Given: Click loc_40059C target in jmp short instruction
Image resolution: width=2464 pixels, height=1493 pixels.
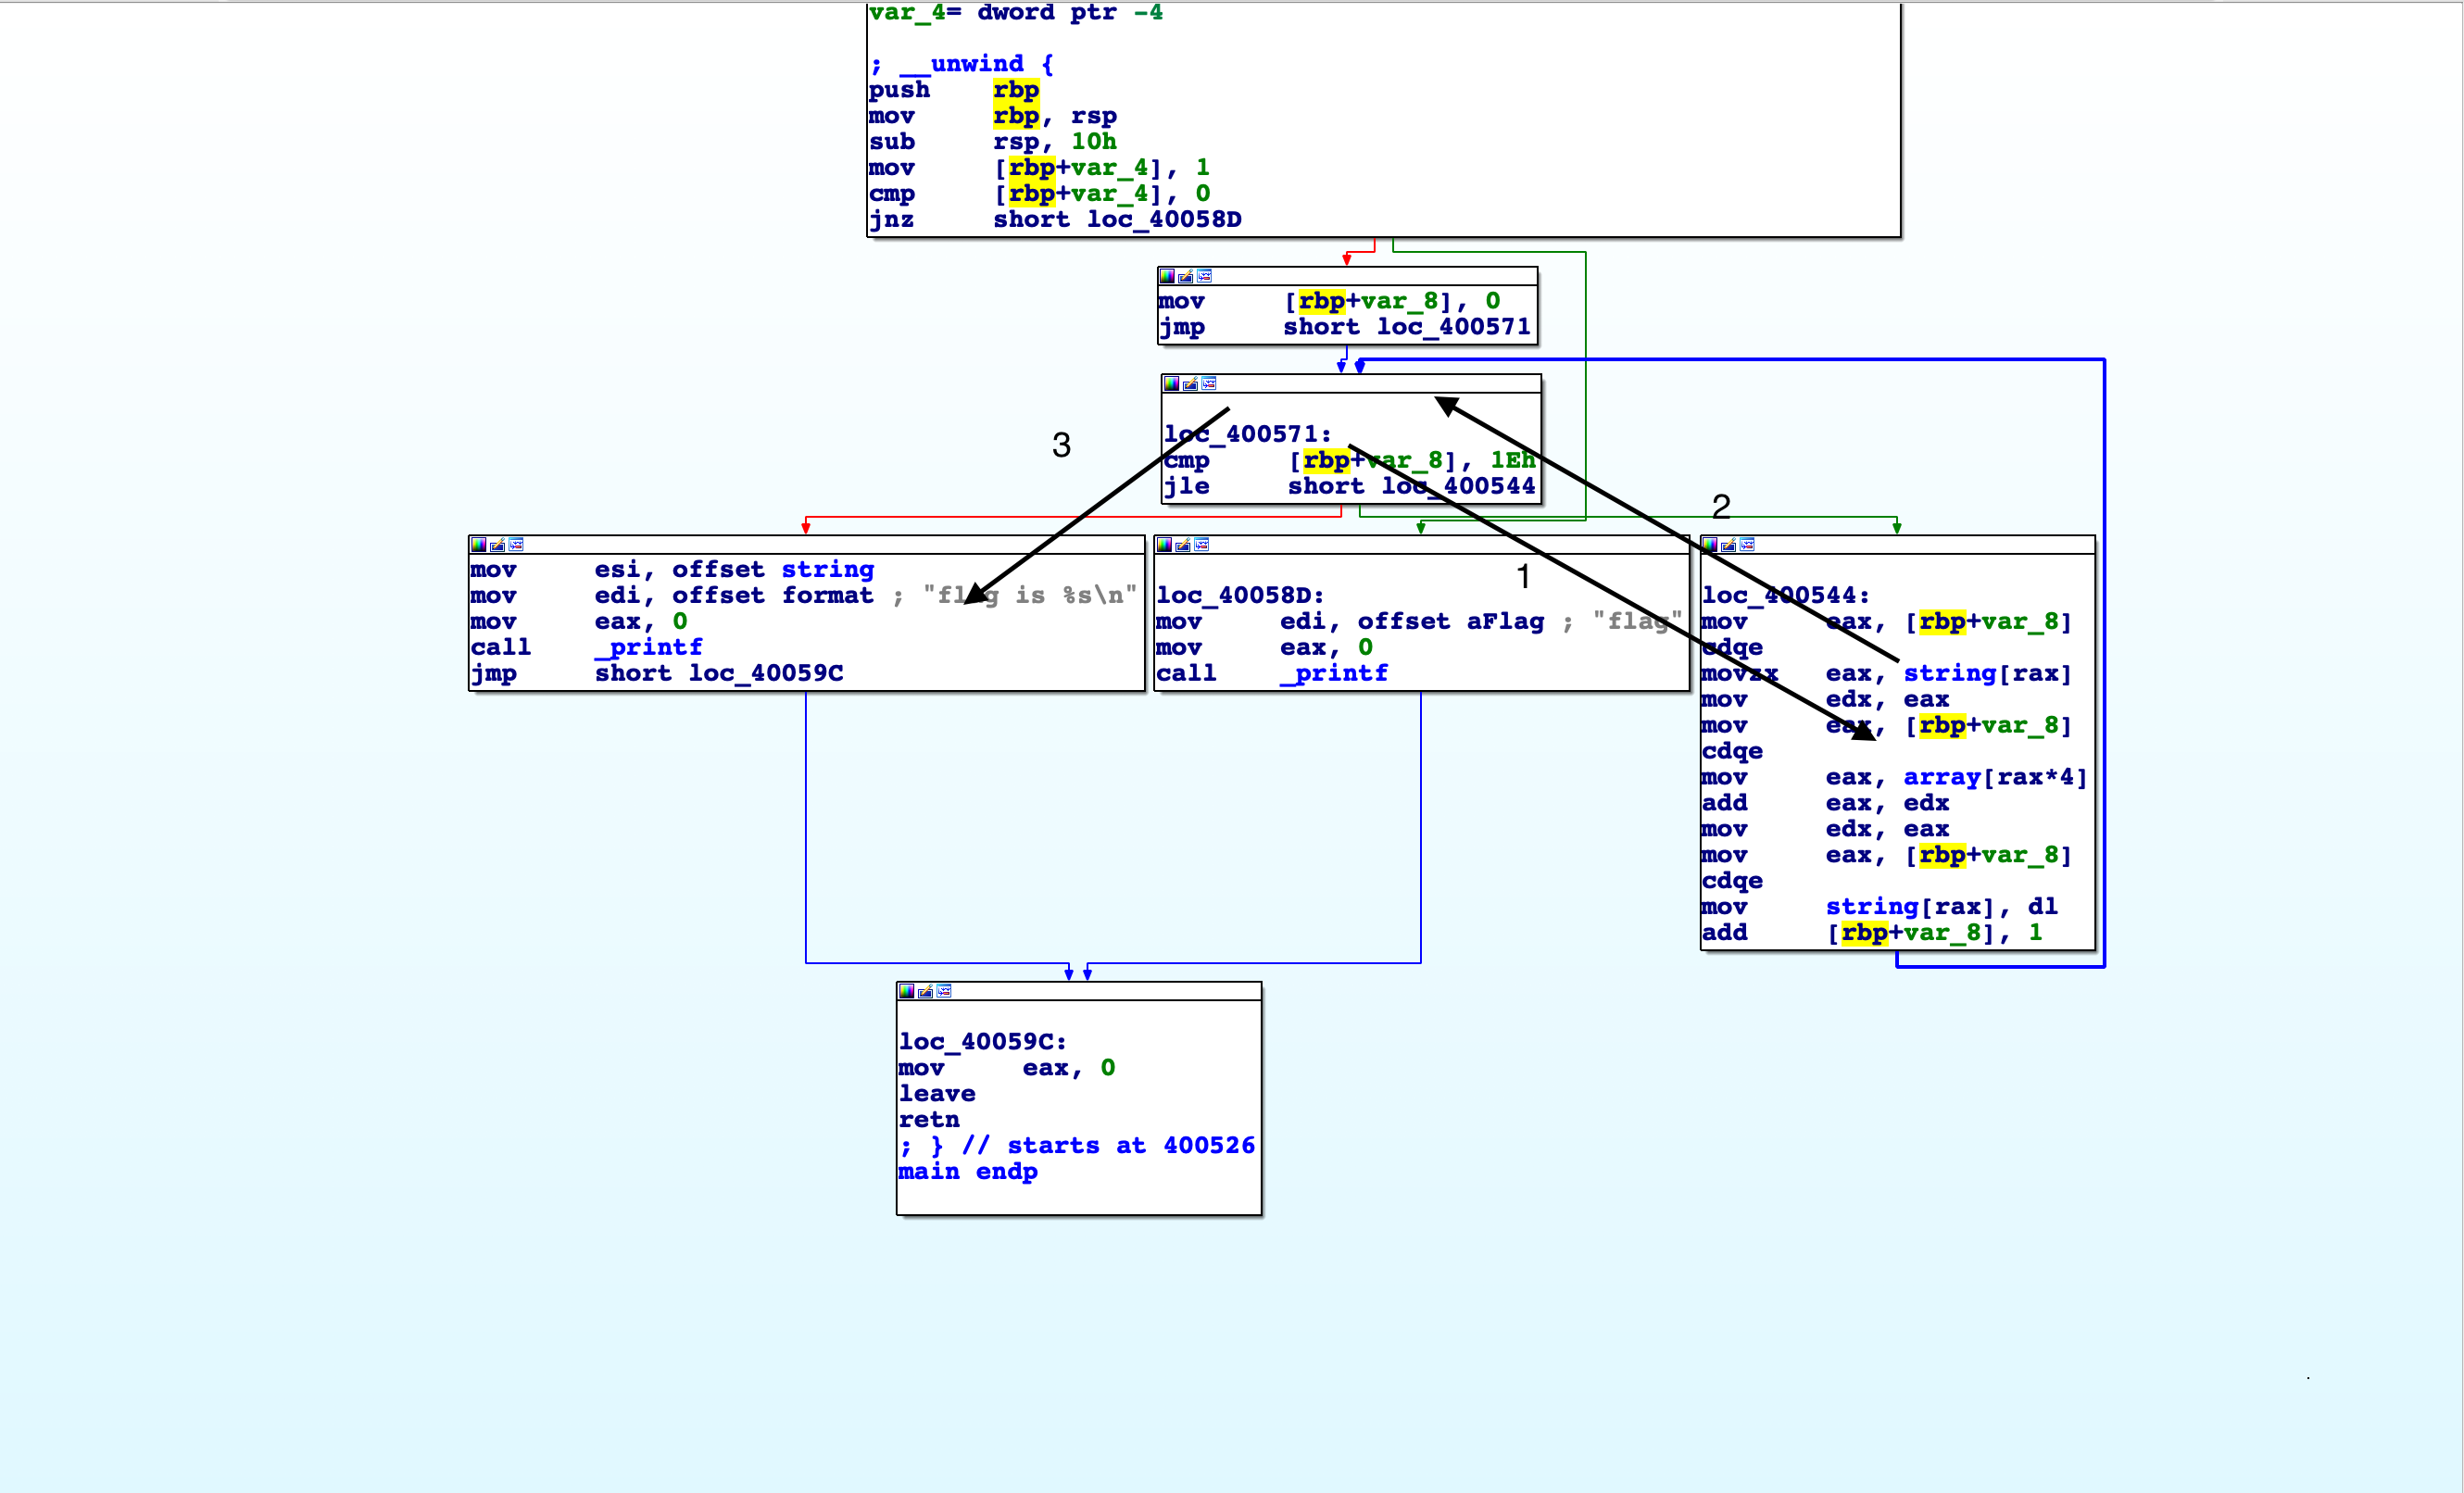Looking at the screenshot, I should [765, 674].
